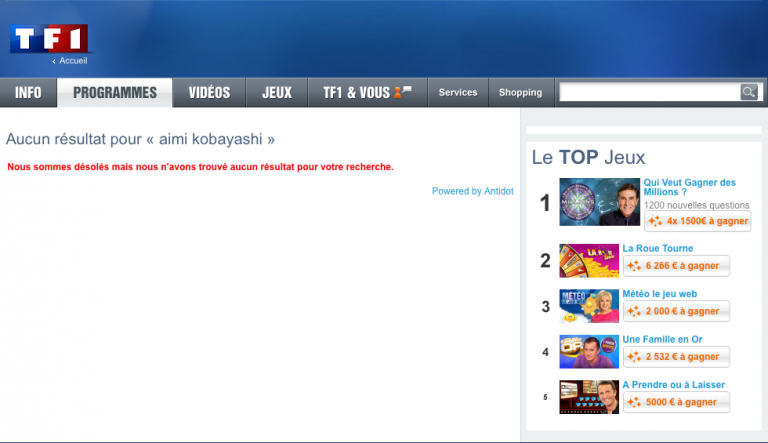Click the "Le TOP Jeux" heading

(x=588, y=157)
